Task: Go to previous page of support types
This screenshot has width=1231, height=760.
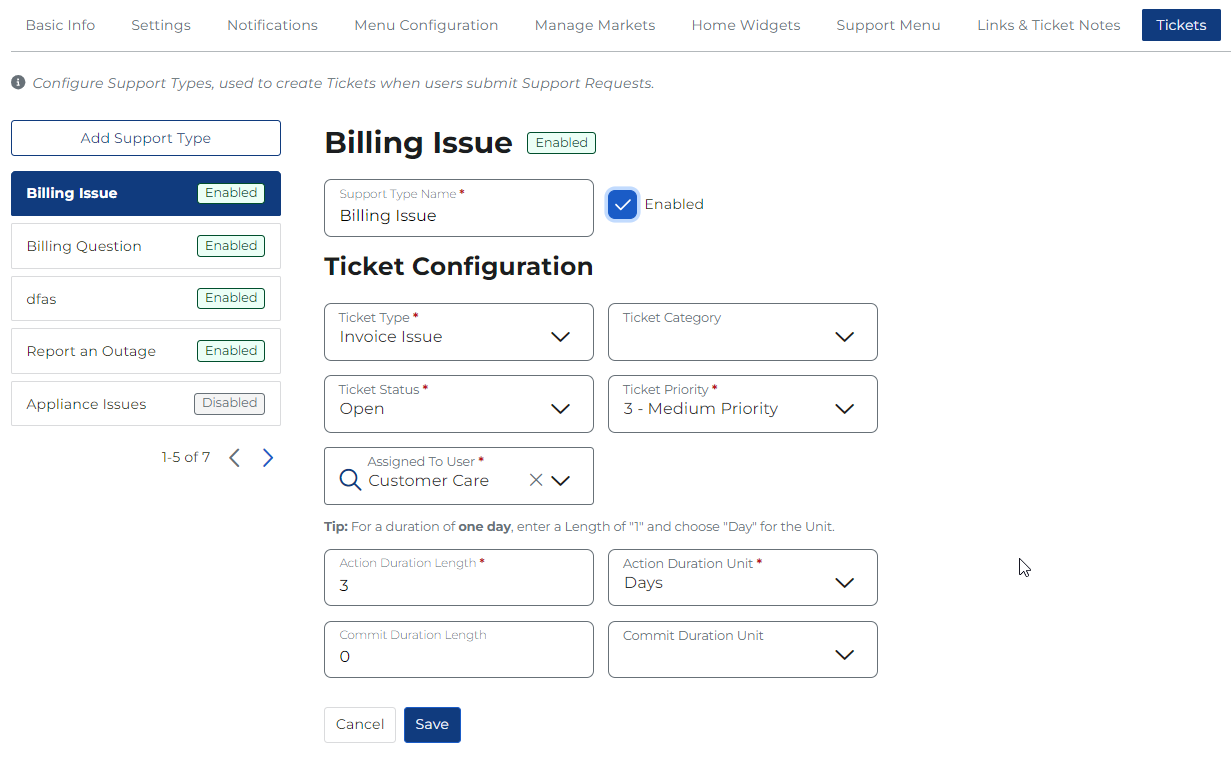Action: click(x=234, y=458)
